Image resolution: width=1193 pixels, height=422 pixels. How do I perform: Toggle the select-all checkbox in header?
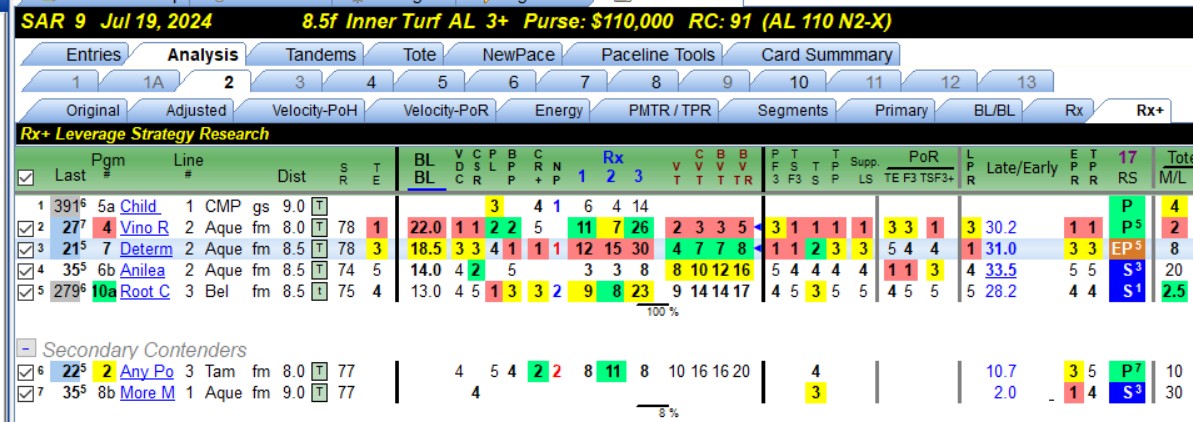click(25, 177)
